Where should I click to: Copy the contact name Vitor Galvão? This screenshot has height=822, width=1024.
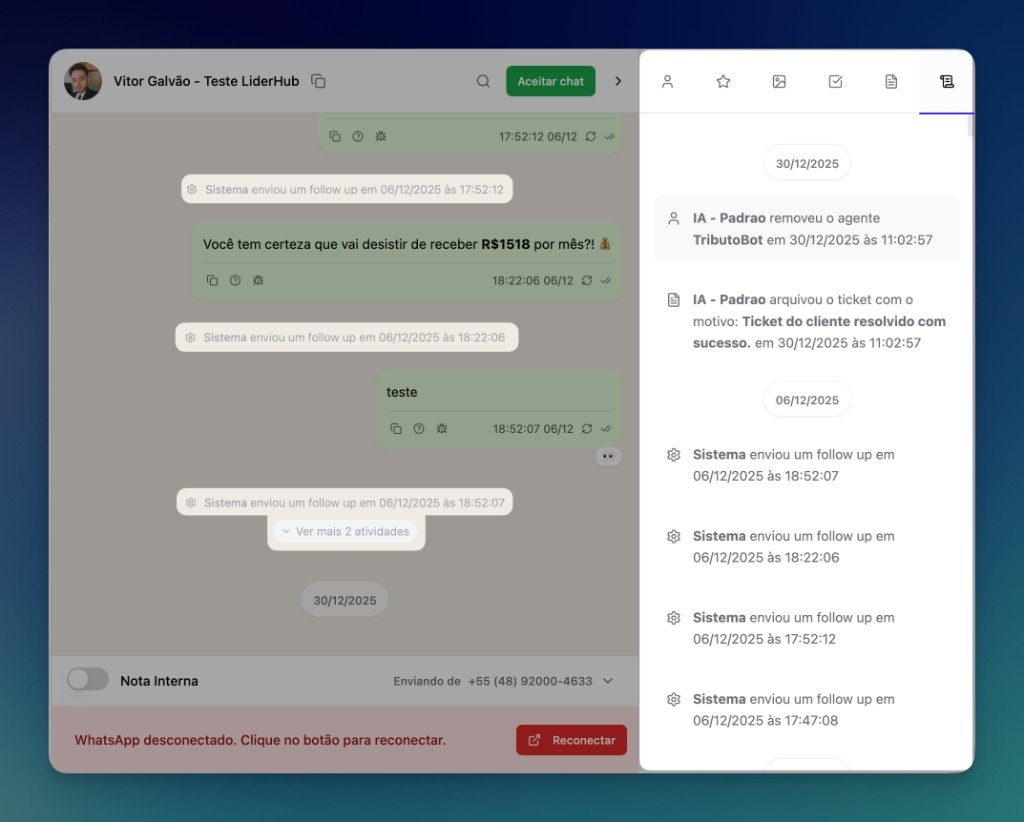[318, 81]
